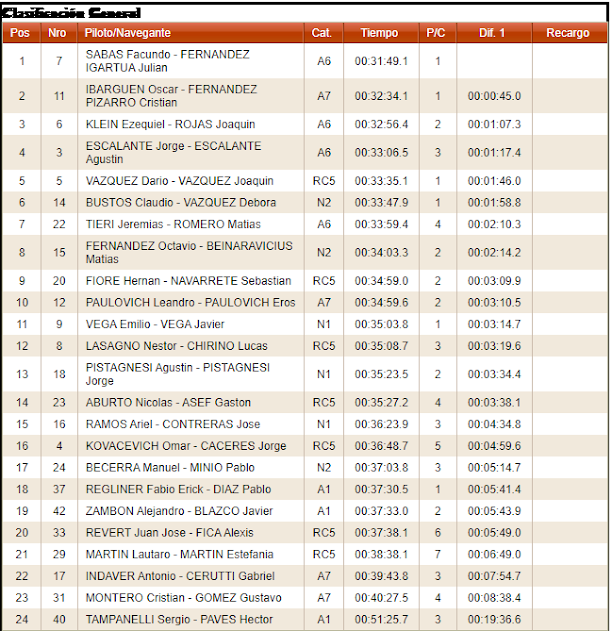The image size is (612, 631).
Task: Select KLEIN Ezequiel - ROJAS Joaquin row
Action: 170,125
